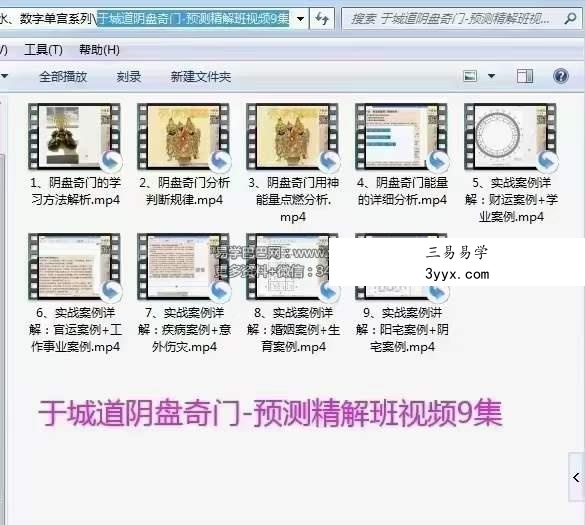Open the 帮助(H) menu

tap(99, 49)
